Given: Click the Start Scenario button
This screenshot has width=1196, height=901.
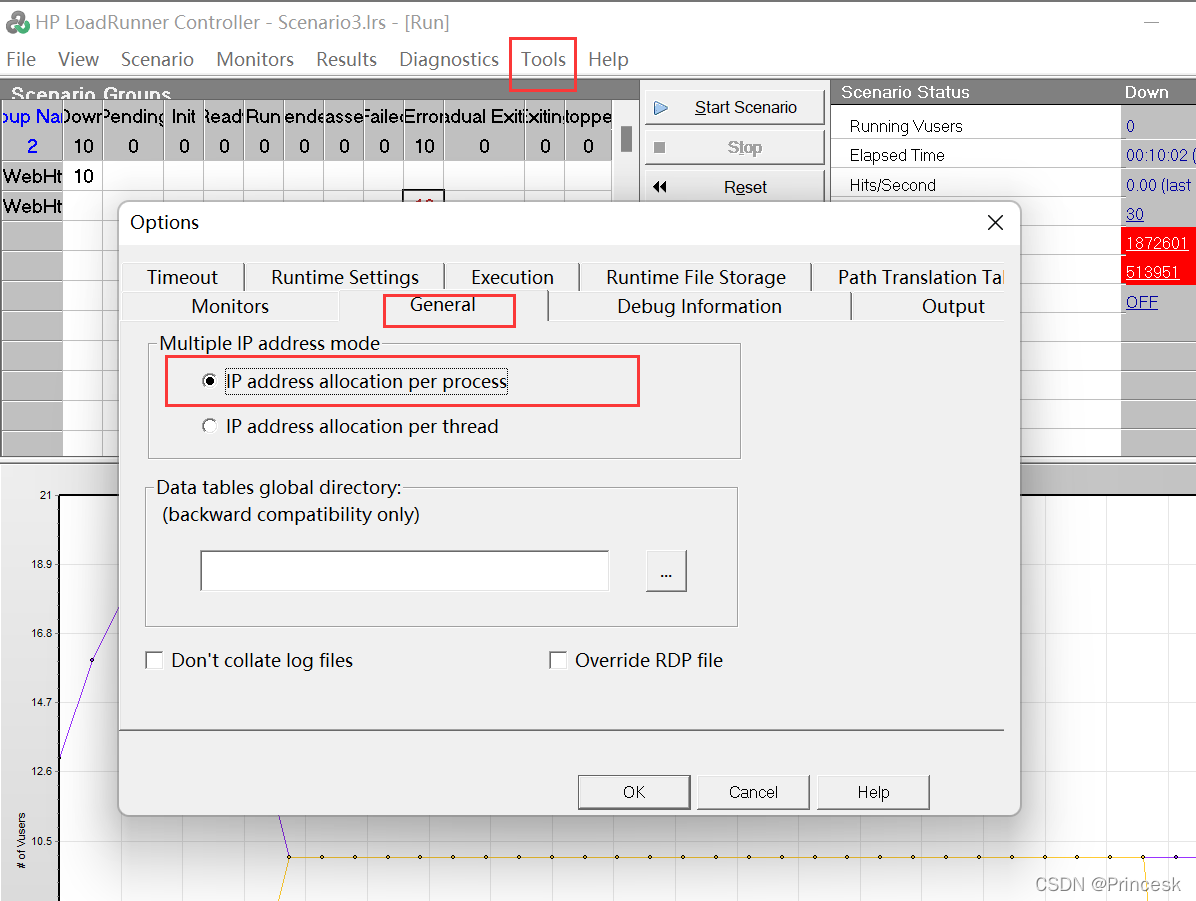Looking at the screenshot, I should click(735, 108).
